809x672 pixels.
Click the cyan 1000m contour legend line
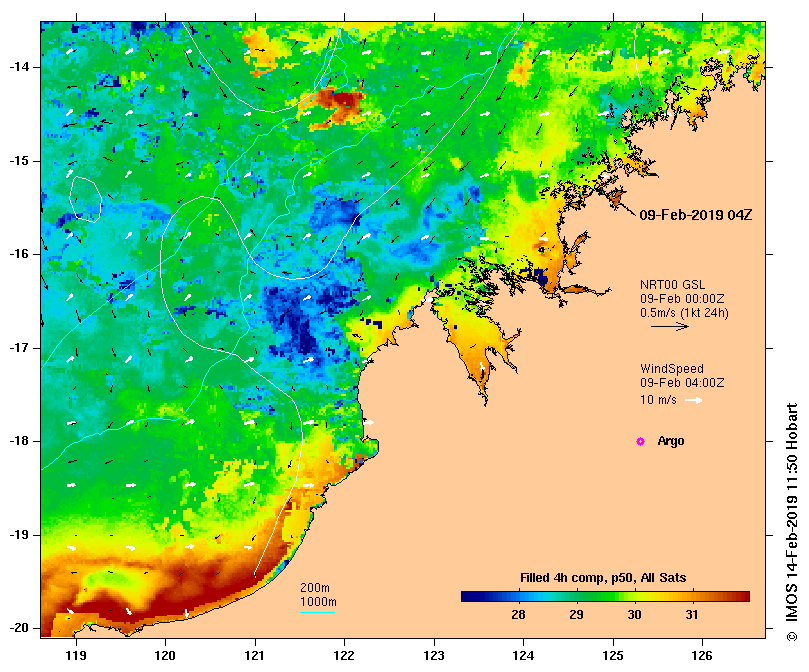pyautogui.click(x=317, y=613)
